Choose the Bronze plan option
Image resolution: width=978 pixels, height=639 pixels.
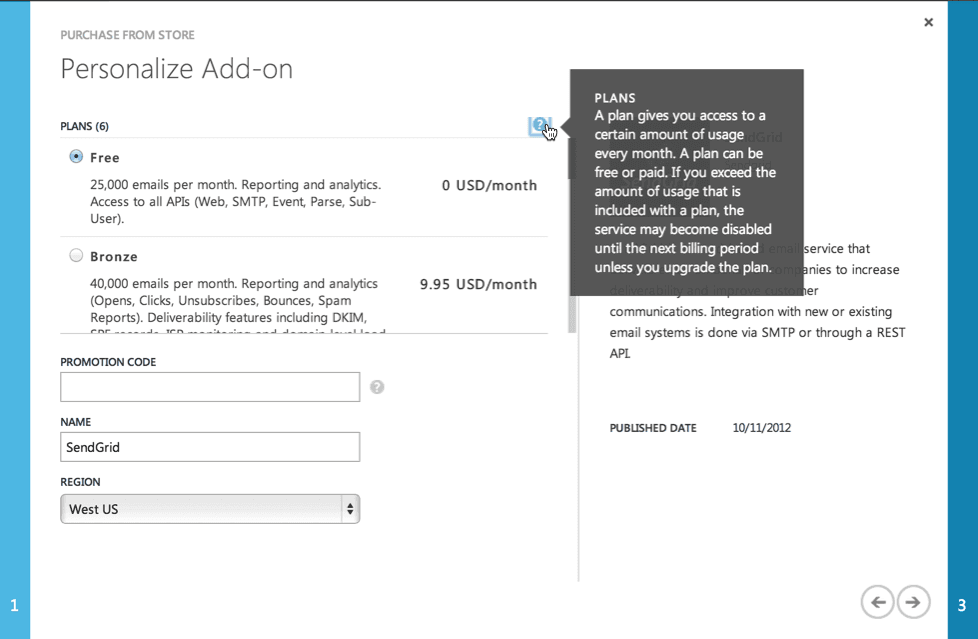point(76,256)
